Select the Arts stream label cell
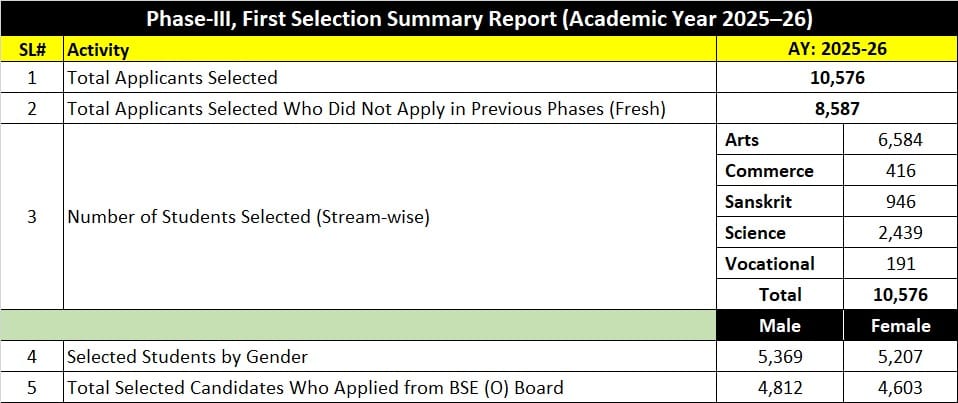Viewport: 958px width, 403px height. click(742, 140)
